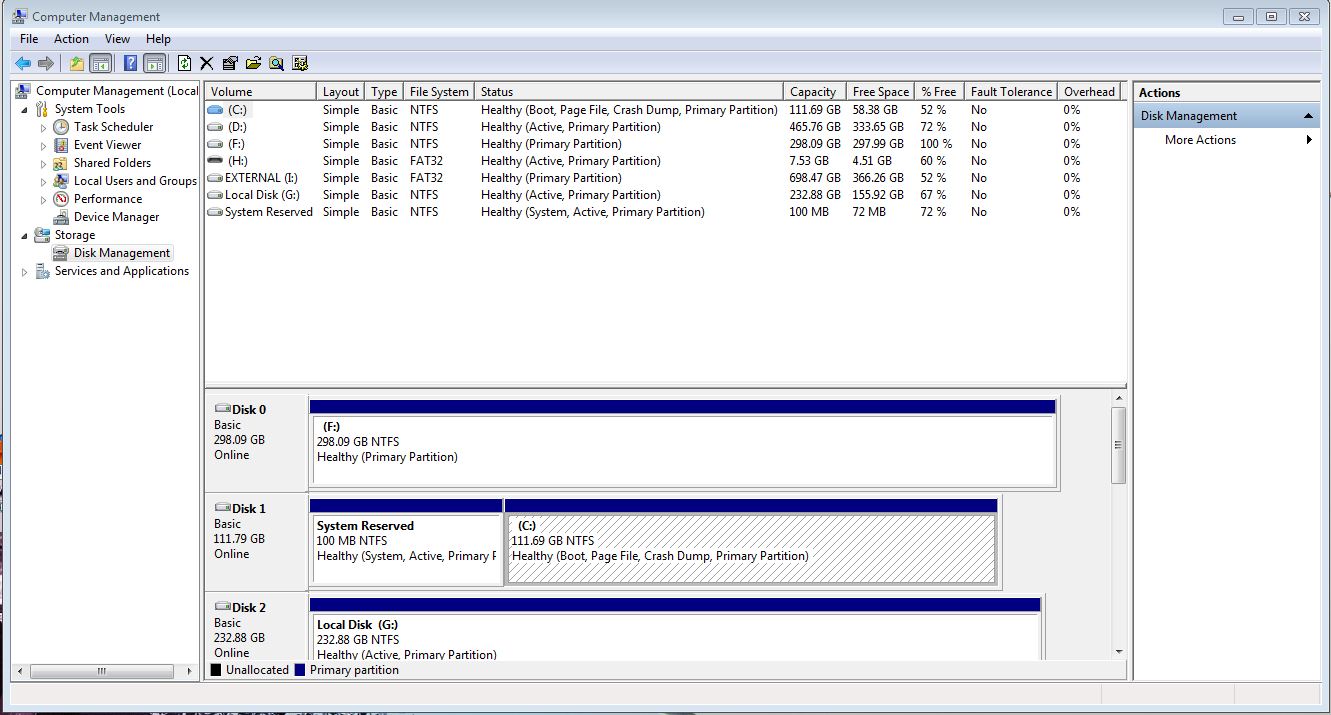This screenshot has height=715, width=1331.
Task: Sort by the Free Space column header
Action: (881, 91)
